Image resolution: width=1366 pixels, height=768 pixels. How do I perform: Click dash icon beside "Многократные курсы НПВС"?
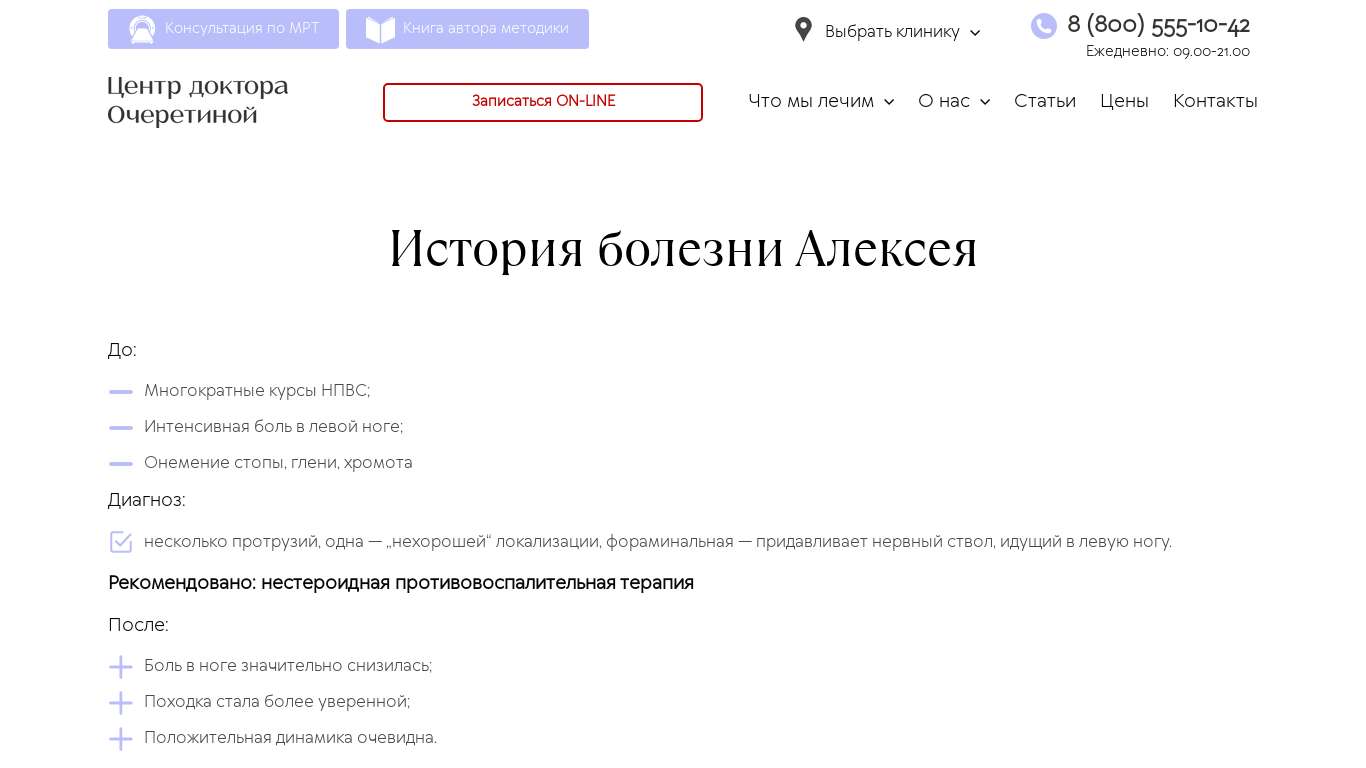click(x=121, y=392)
